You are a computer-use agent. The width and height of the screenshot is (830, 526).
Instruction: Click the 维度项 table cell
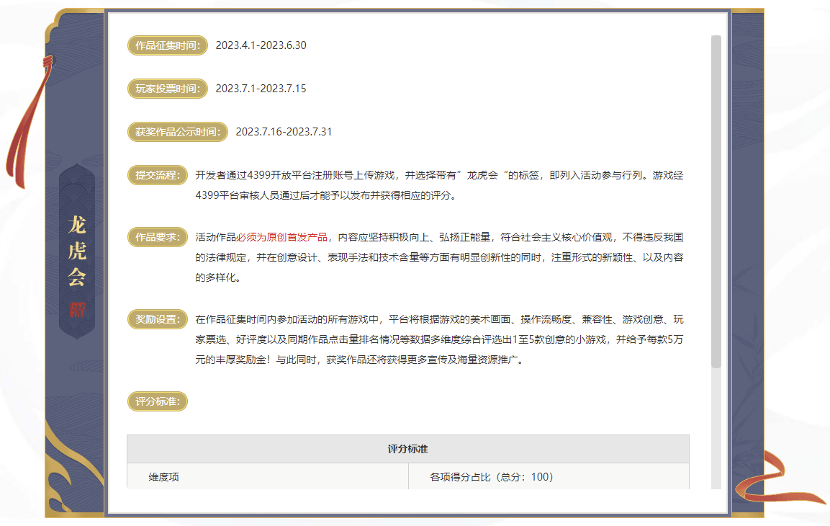(x=268, y=476)
